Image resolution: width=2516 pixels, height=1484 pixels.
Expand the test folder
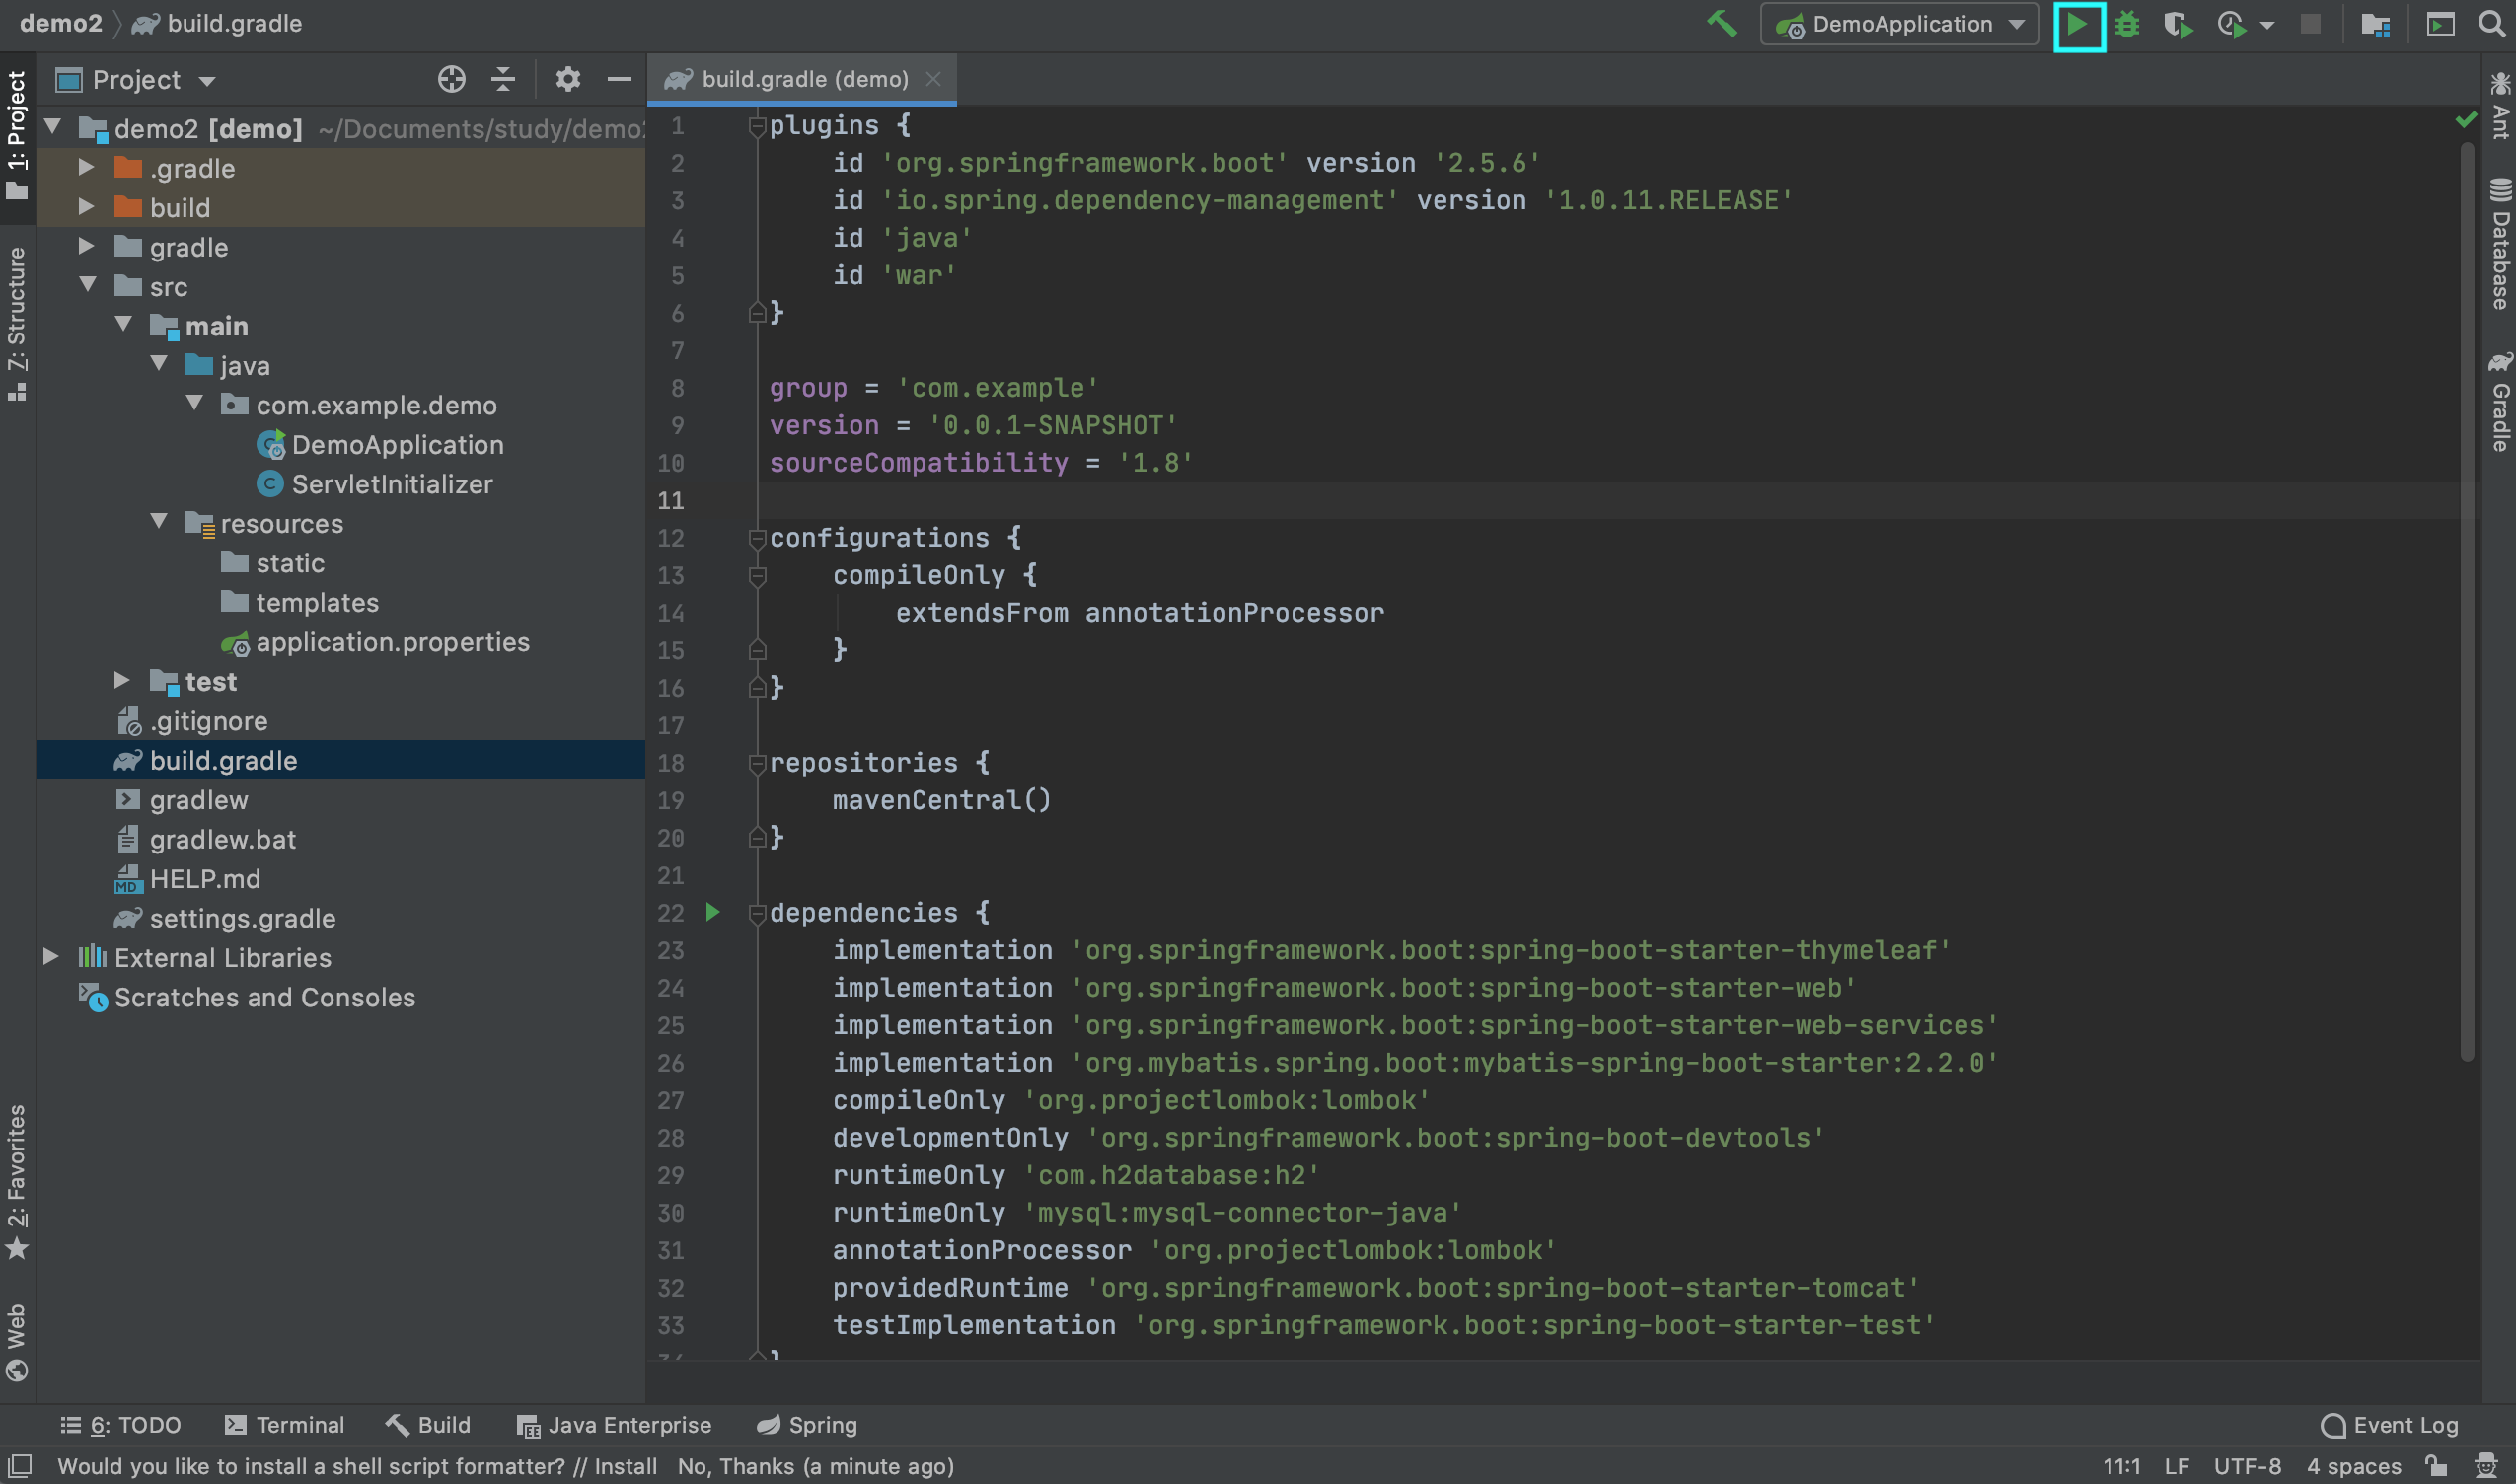(x=122, y=681)
